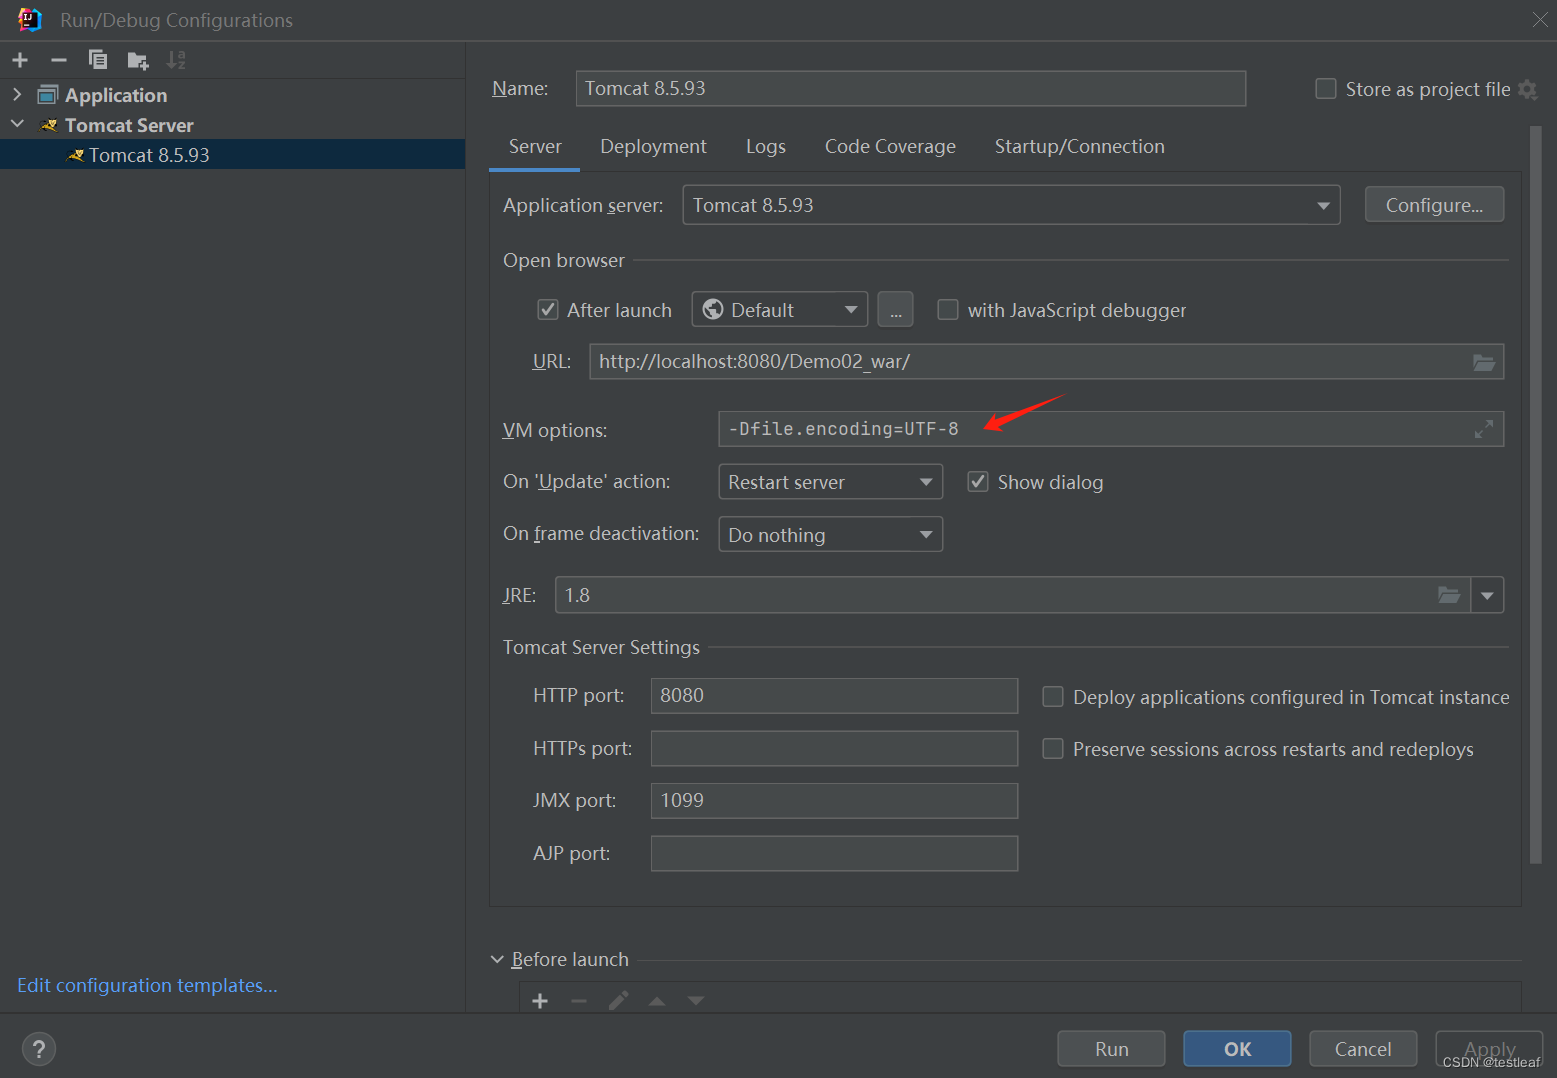Image resolution: width=1557 pixels, height=1078 pixels.
Task: Click the Name input field
Action: coord(911,88)
